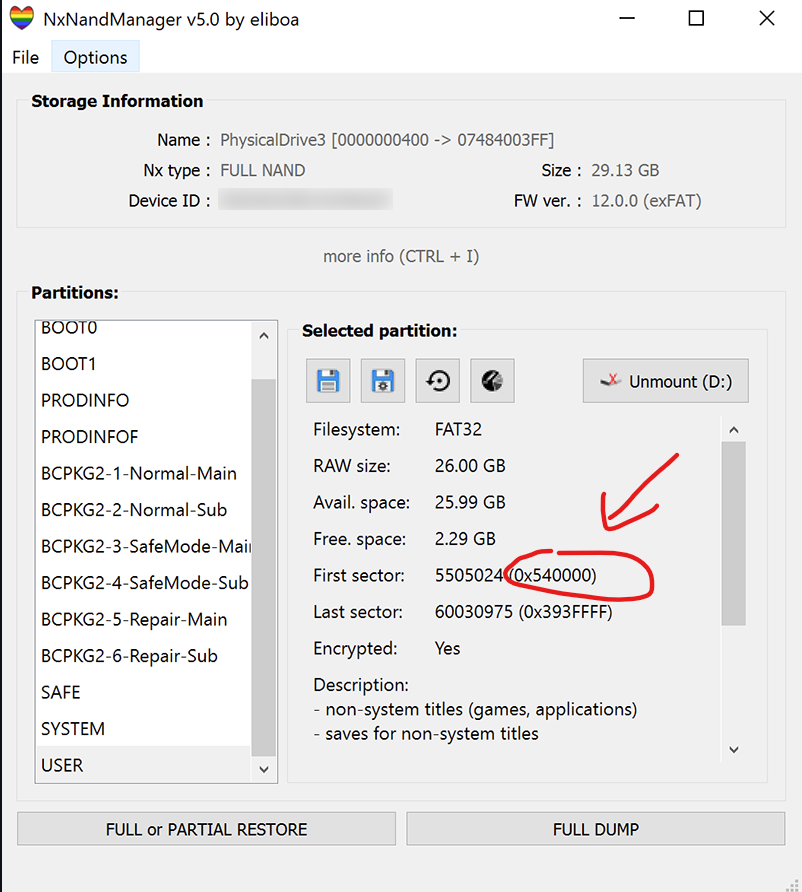The width and height of the screenshot is (802, 892).
Task: Open the Options menu
Action: pos(96,57)
